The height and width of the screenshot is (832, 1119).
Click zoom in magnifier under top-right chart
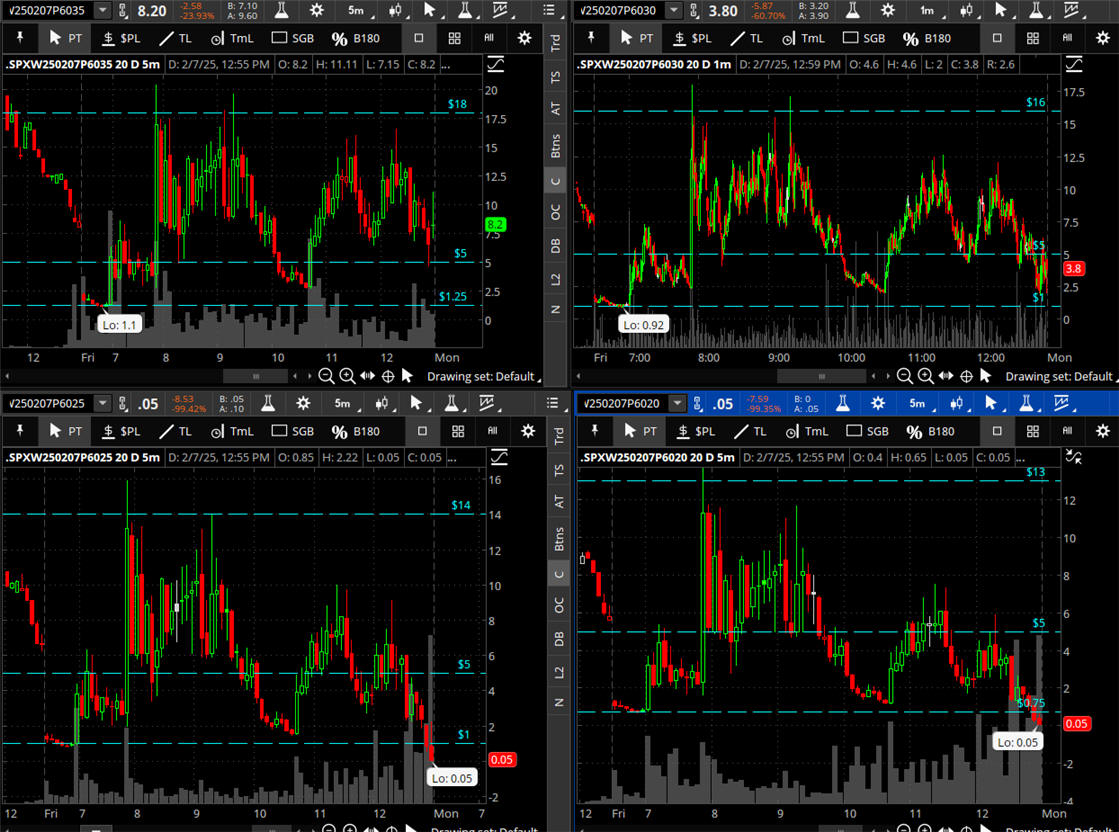click(x=925, y=376)
